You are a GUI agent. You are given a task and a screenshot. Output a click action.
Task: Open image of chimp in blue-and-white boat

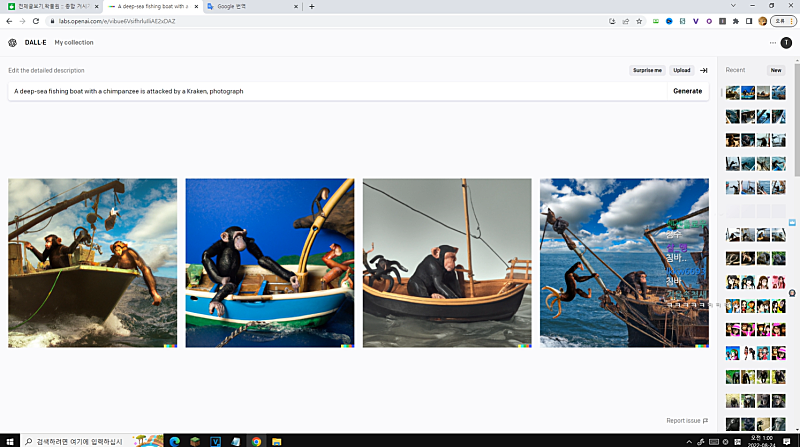coord(270,263)
